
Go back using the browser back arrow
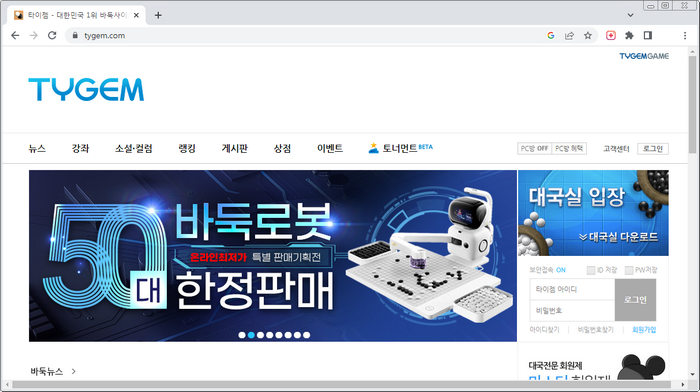tap(15, 35)
